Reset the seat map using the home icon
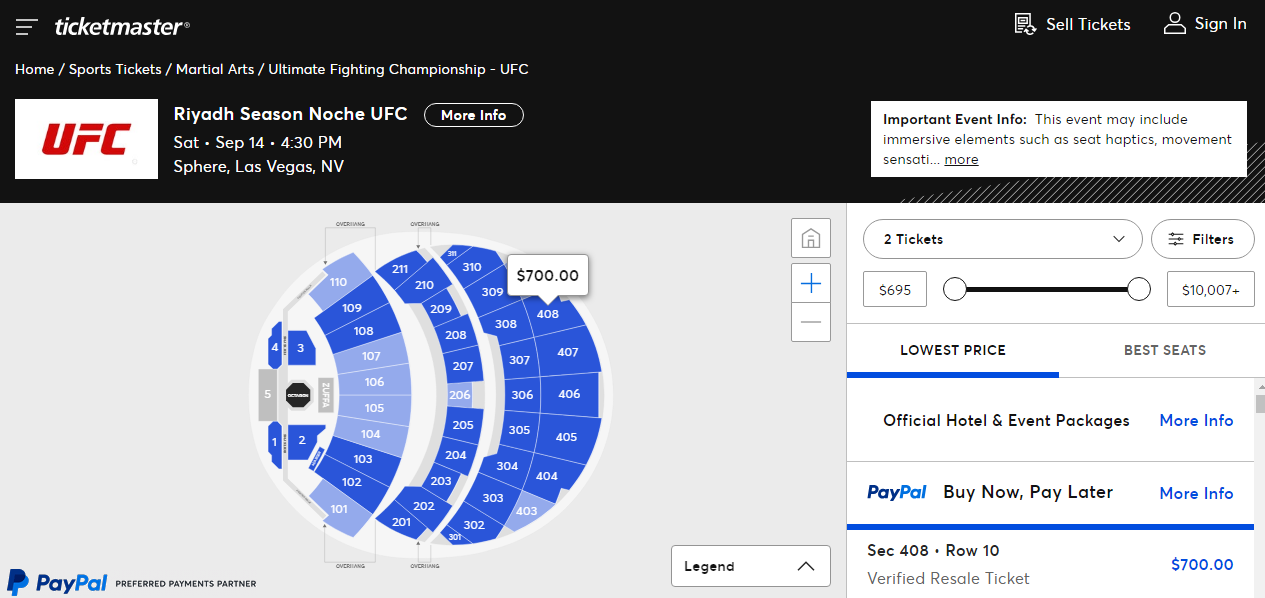1265x598 pixels. [x=811, y=239]
